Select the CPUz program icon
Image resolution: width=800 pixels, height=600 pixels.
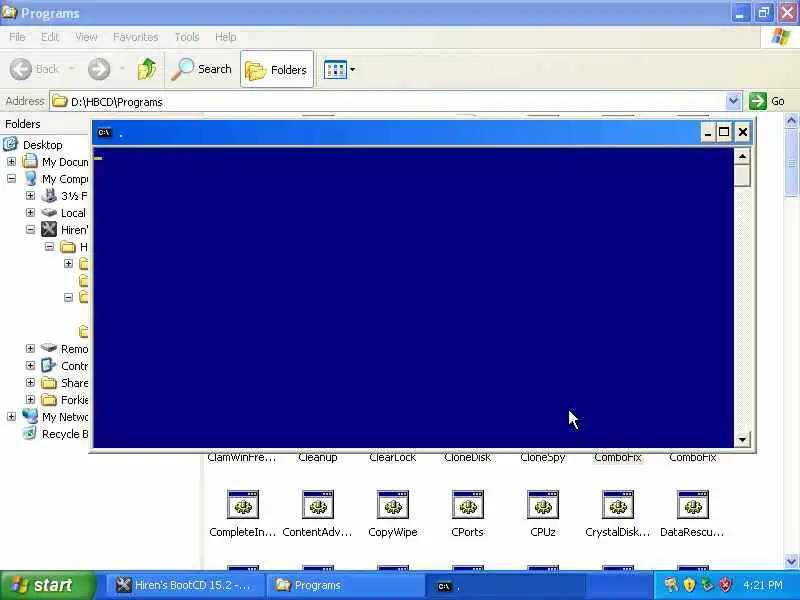click(543, 505)
